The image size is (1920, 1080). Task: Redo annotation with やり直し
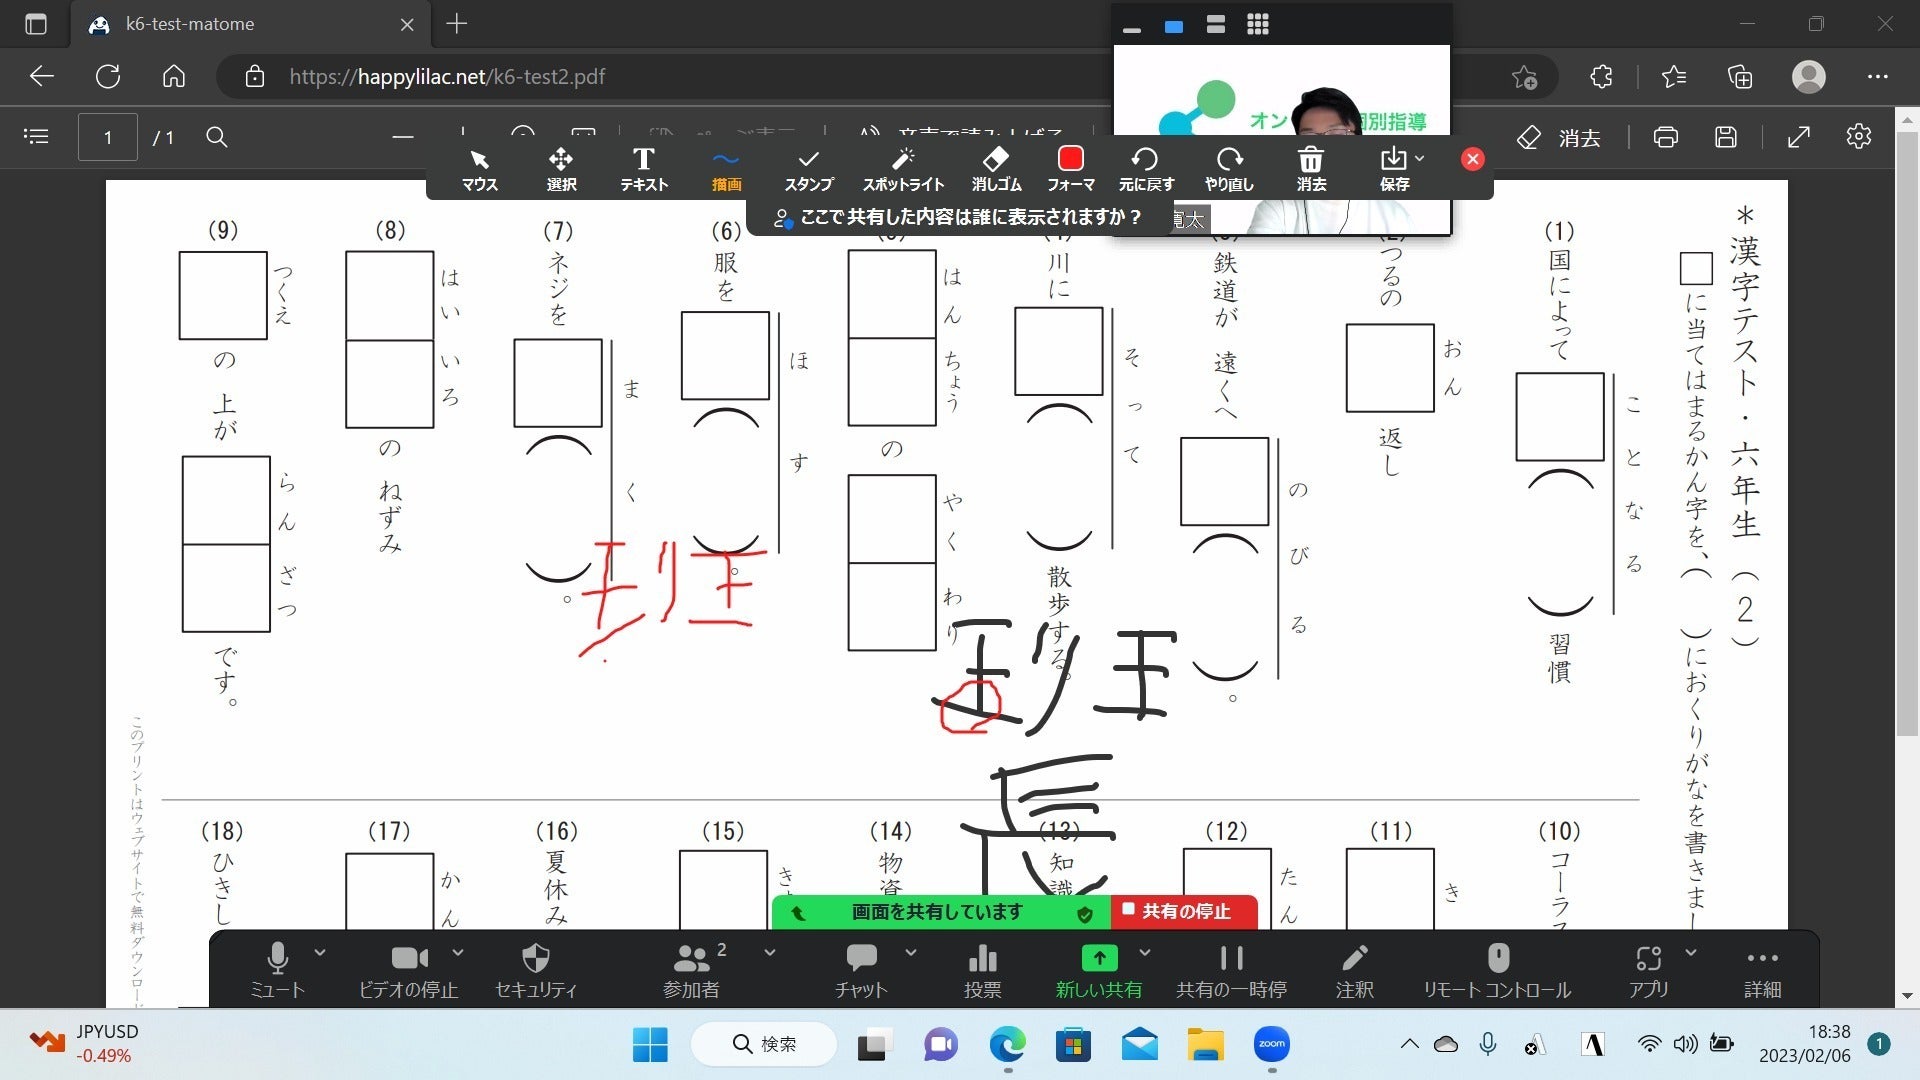pos(1229,170)
